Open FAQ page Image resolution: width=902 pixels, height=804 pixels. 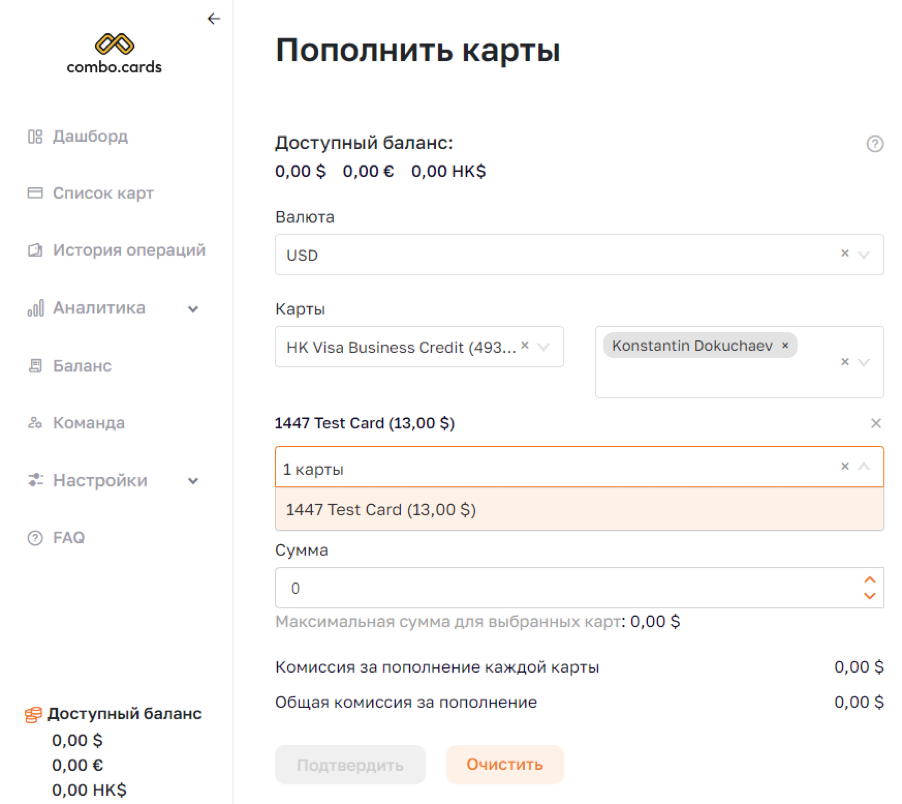coord(69,538)
